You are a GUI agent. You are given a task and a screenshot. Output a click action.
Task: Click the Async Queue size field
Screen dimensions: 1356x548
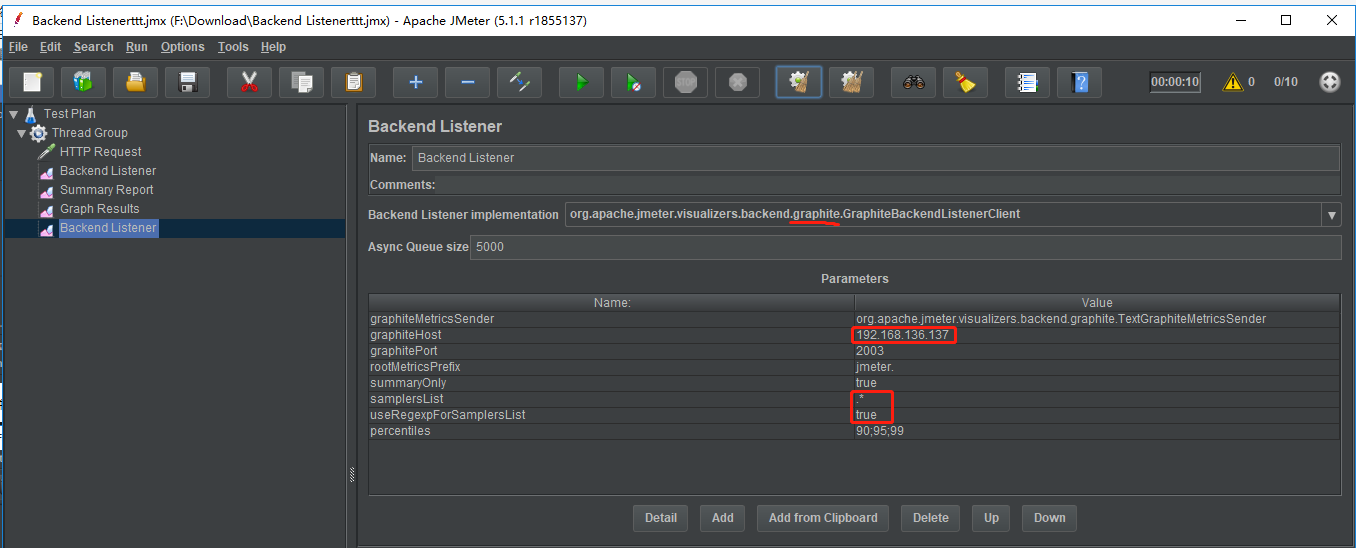pyautogui.click(x=906, y=247)
